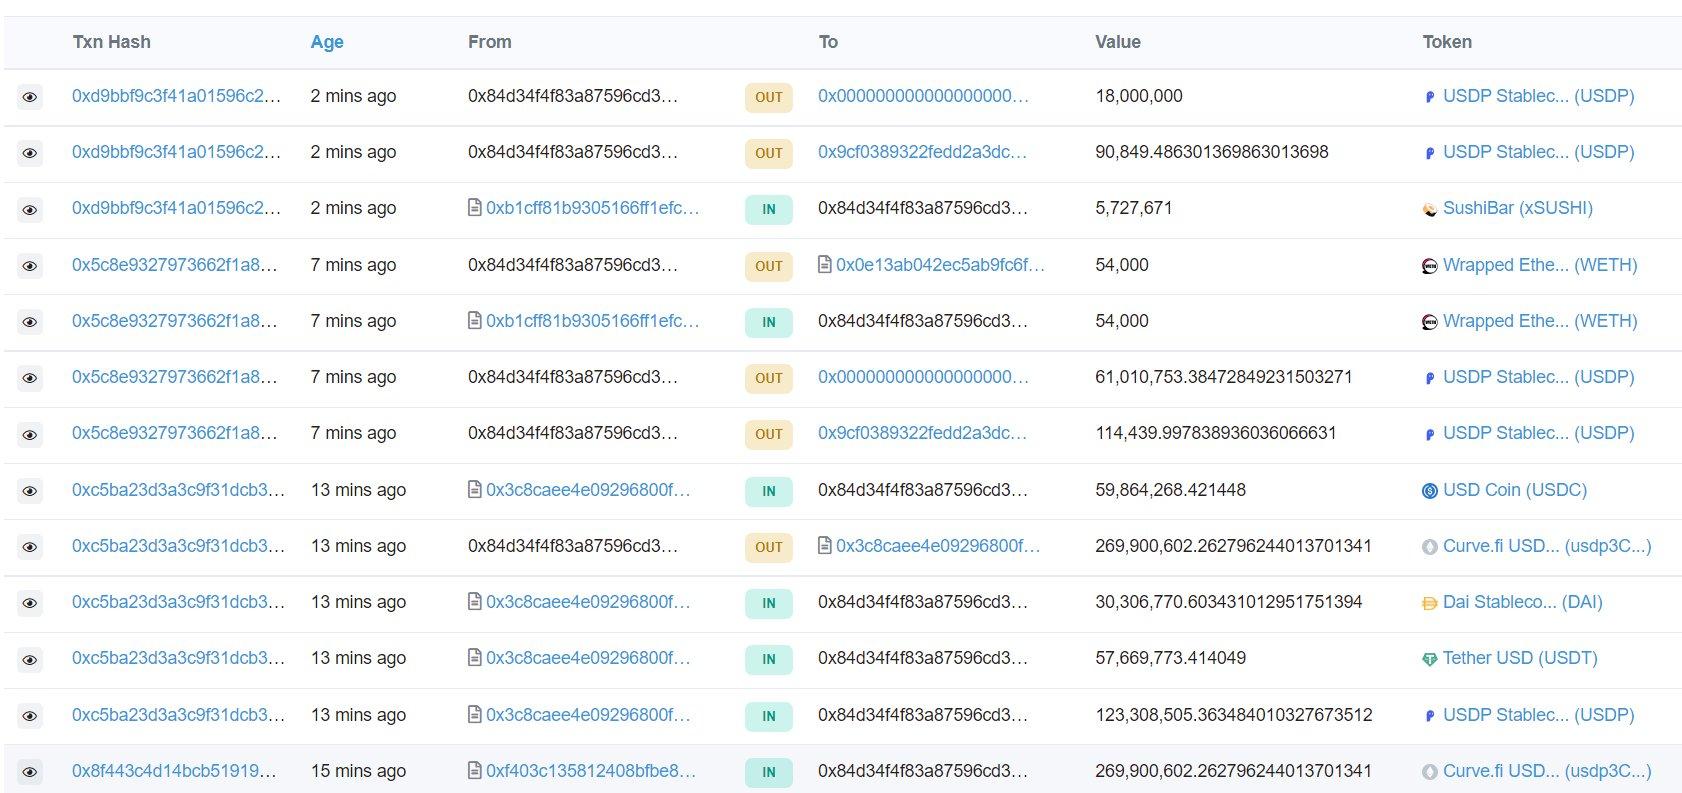Click the USD Coin (USDC) token icon
The image size is (1682, 793).
tap(1430, 491)
